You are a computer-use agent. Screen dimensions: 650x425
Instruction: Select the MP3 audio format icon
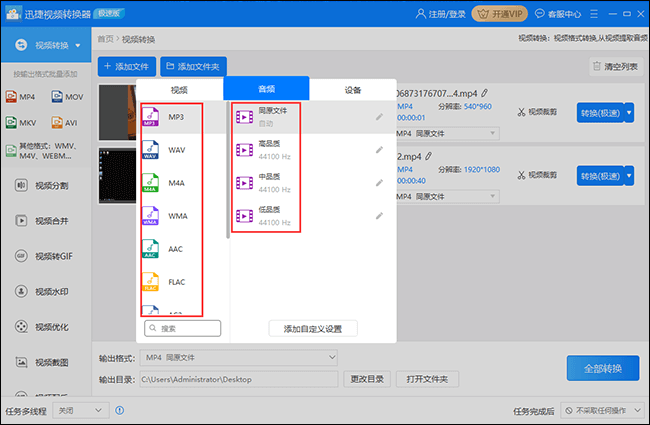pos(150,117)
